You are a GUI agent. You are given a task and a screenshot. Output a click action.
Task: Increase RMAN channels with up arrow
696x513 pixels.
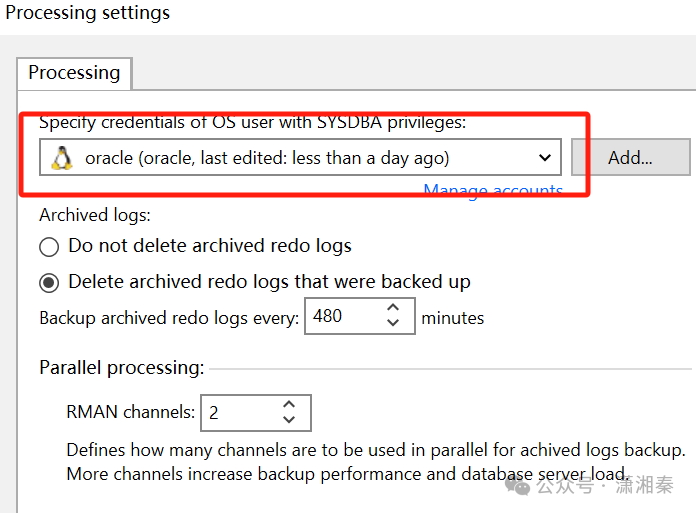[x=289, y=405]
